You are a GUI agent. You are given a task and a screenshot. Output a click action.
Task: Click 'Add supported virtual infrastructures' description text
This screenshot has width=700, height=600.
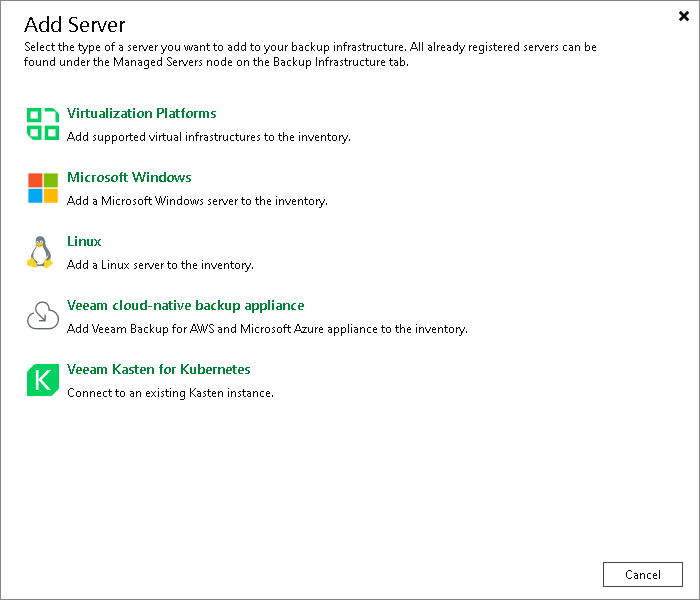pyautogui.click(x=208, y=137)
